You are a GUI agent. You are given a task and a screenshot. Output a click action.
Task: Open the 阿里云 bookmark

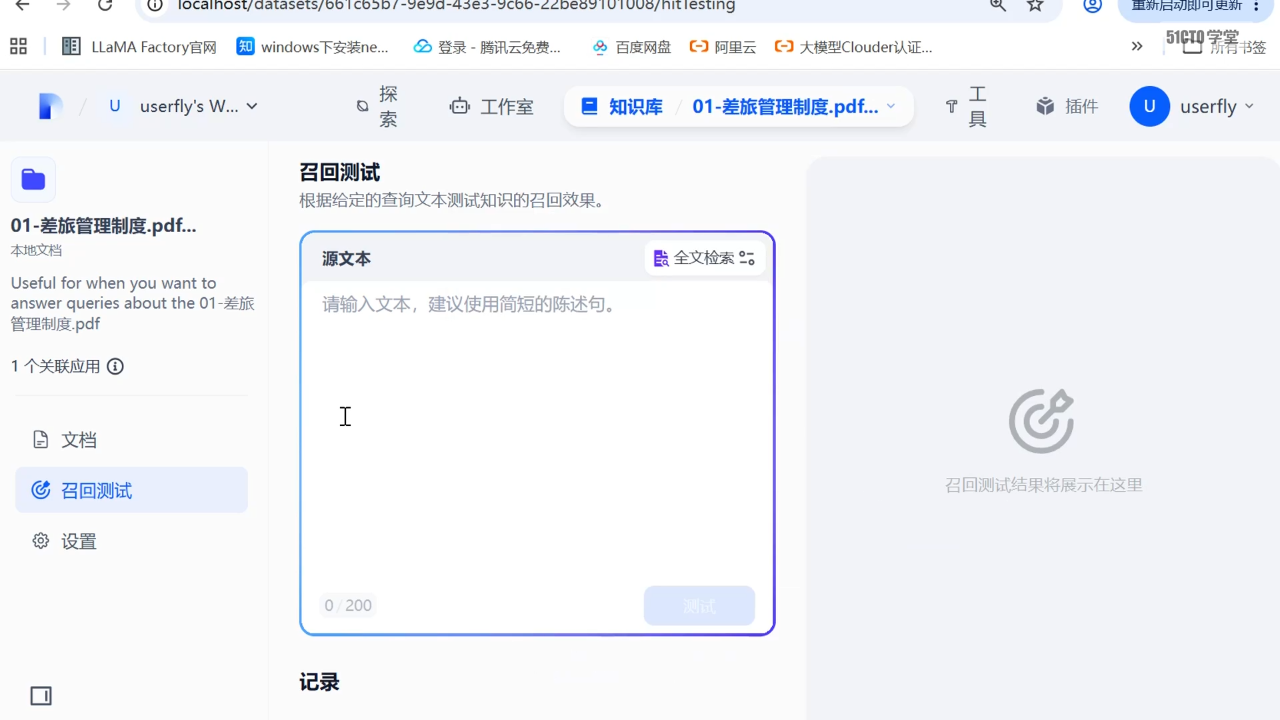coord(723,47)
